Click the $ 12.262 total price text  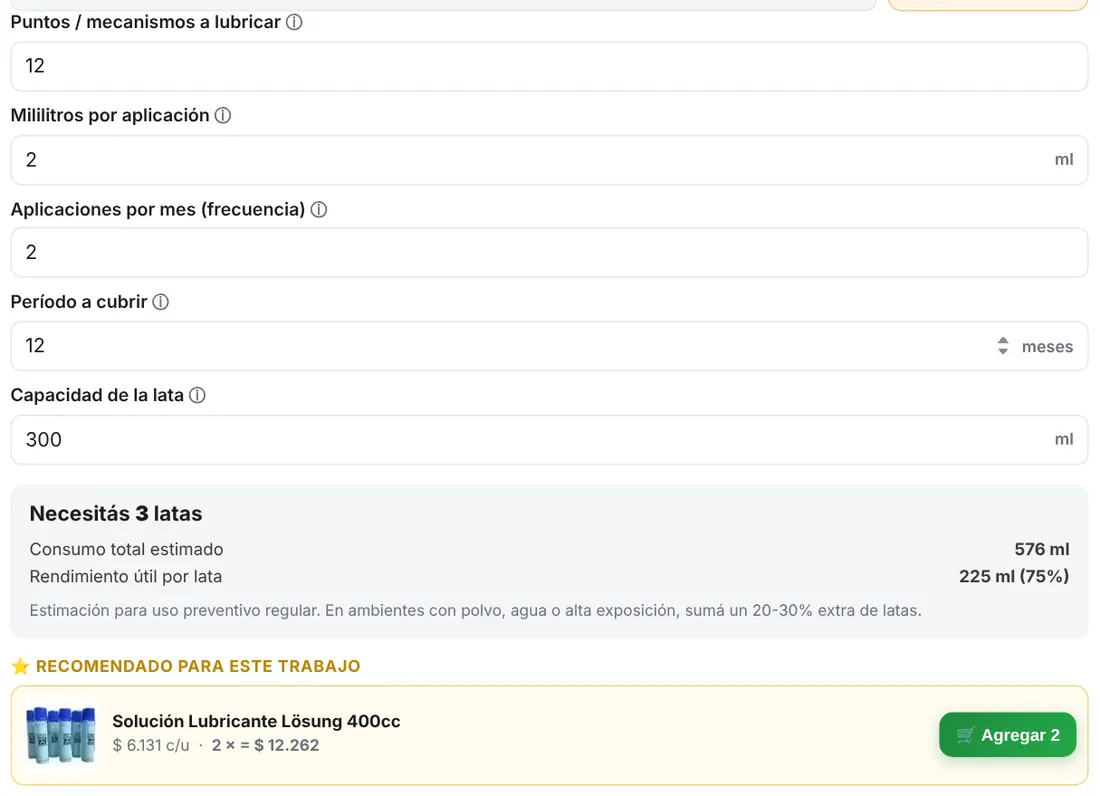286,746
